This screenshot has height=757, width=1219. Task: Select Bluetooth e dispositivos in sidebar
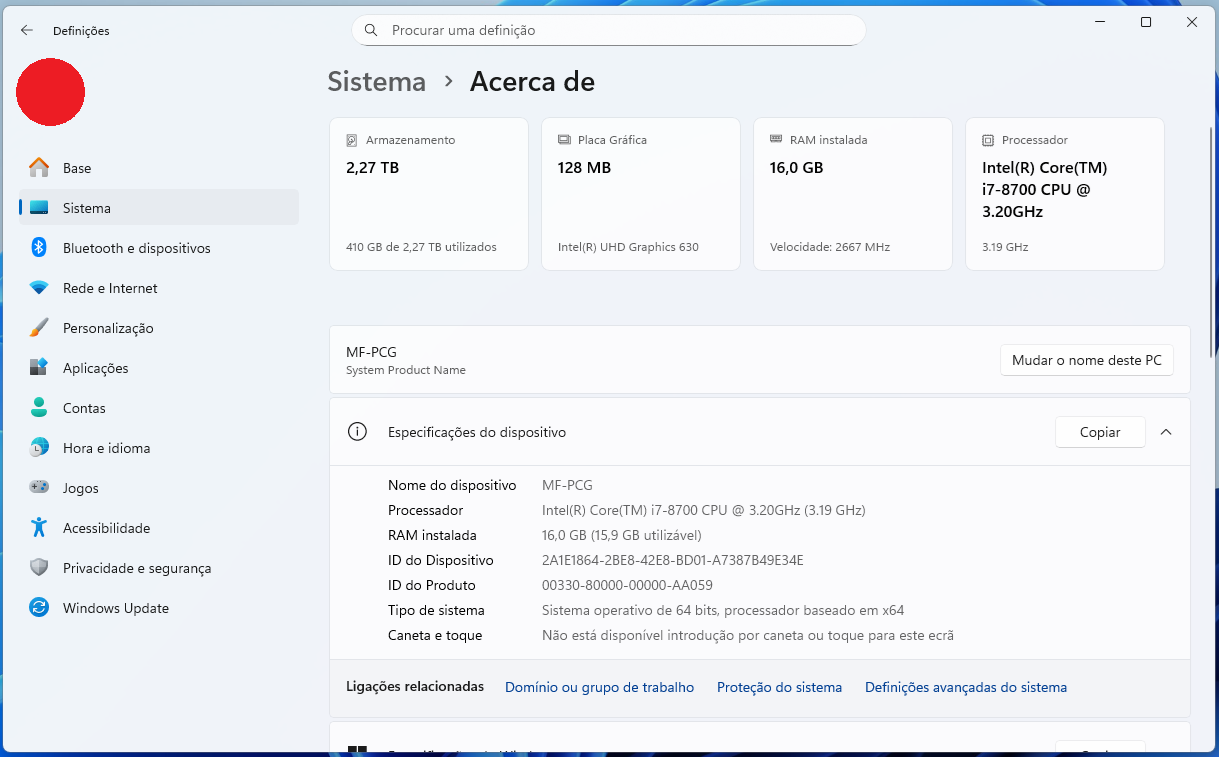tap(159, 248)
